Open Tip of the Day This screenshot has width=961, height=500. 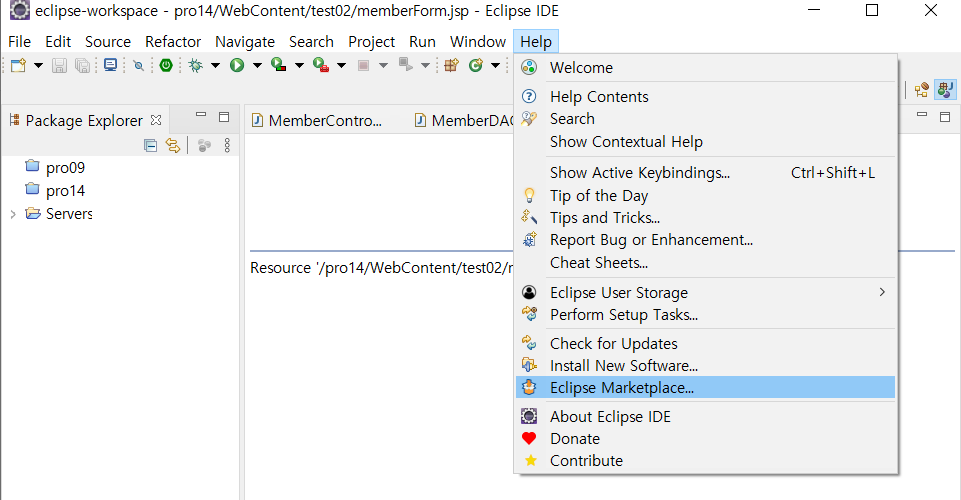pyautogui.click(x=705, y=195)
